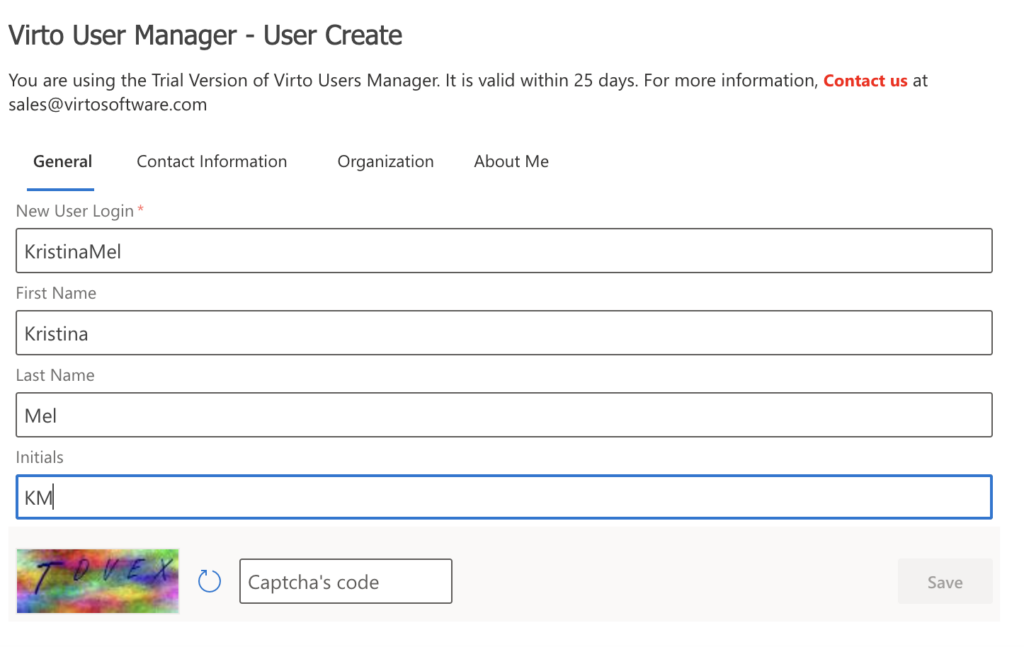Viewport: 1024px width, 647px height.
Task: Open the Organization tab
Action: [x=385, y=161]
